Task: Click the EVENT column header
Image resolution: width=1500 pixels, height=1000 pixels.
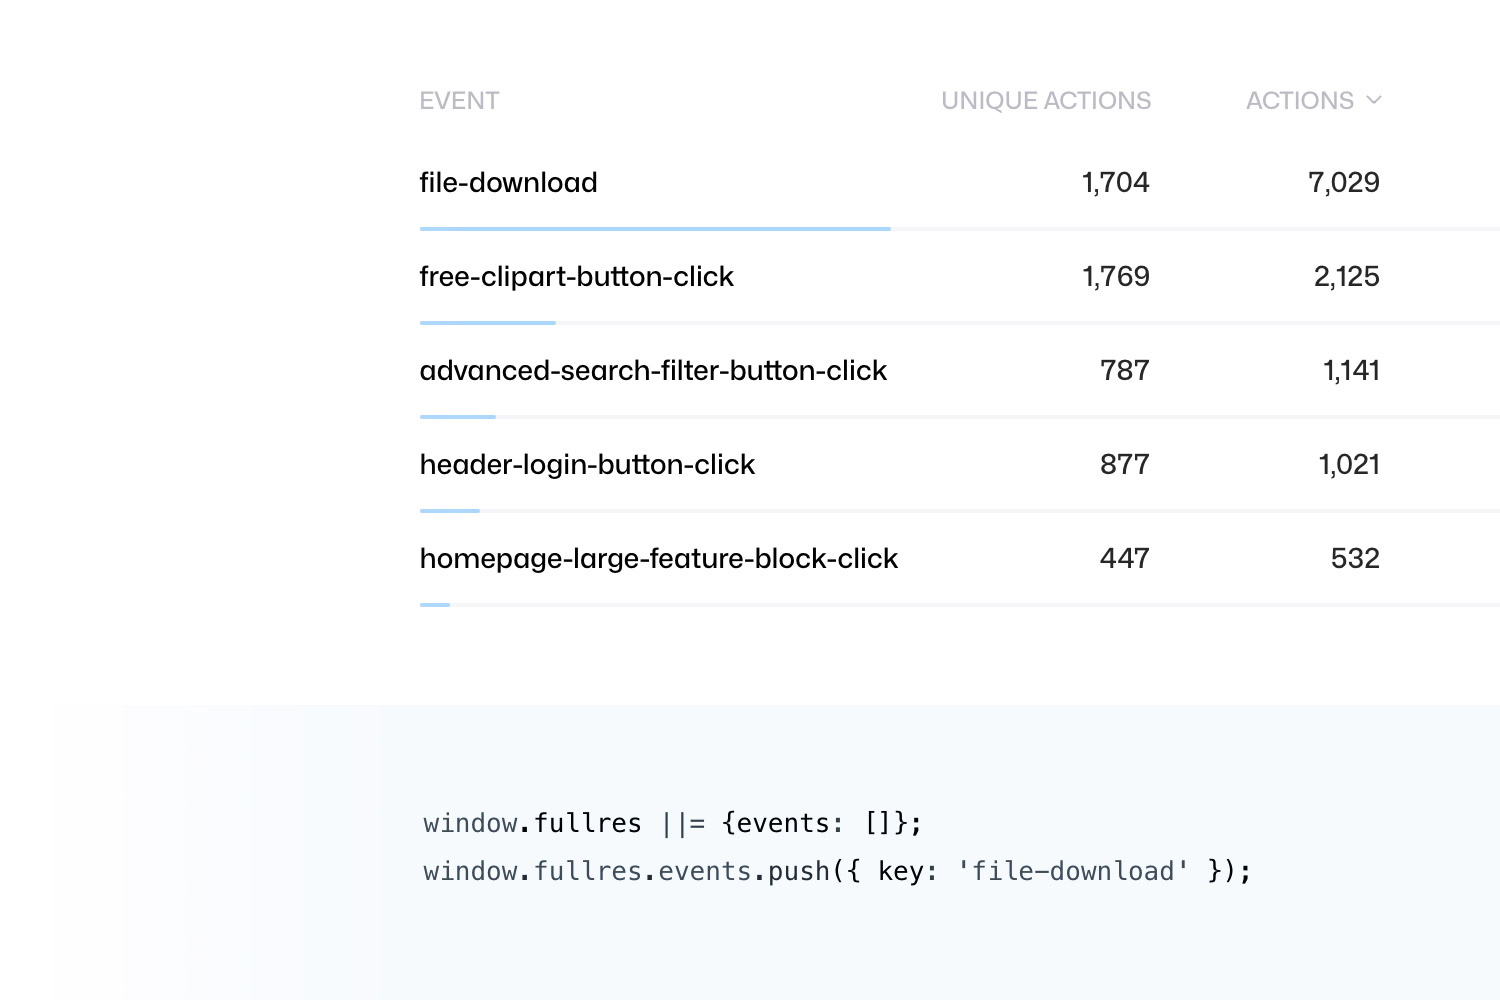Action: [x=459, y=100]
